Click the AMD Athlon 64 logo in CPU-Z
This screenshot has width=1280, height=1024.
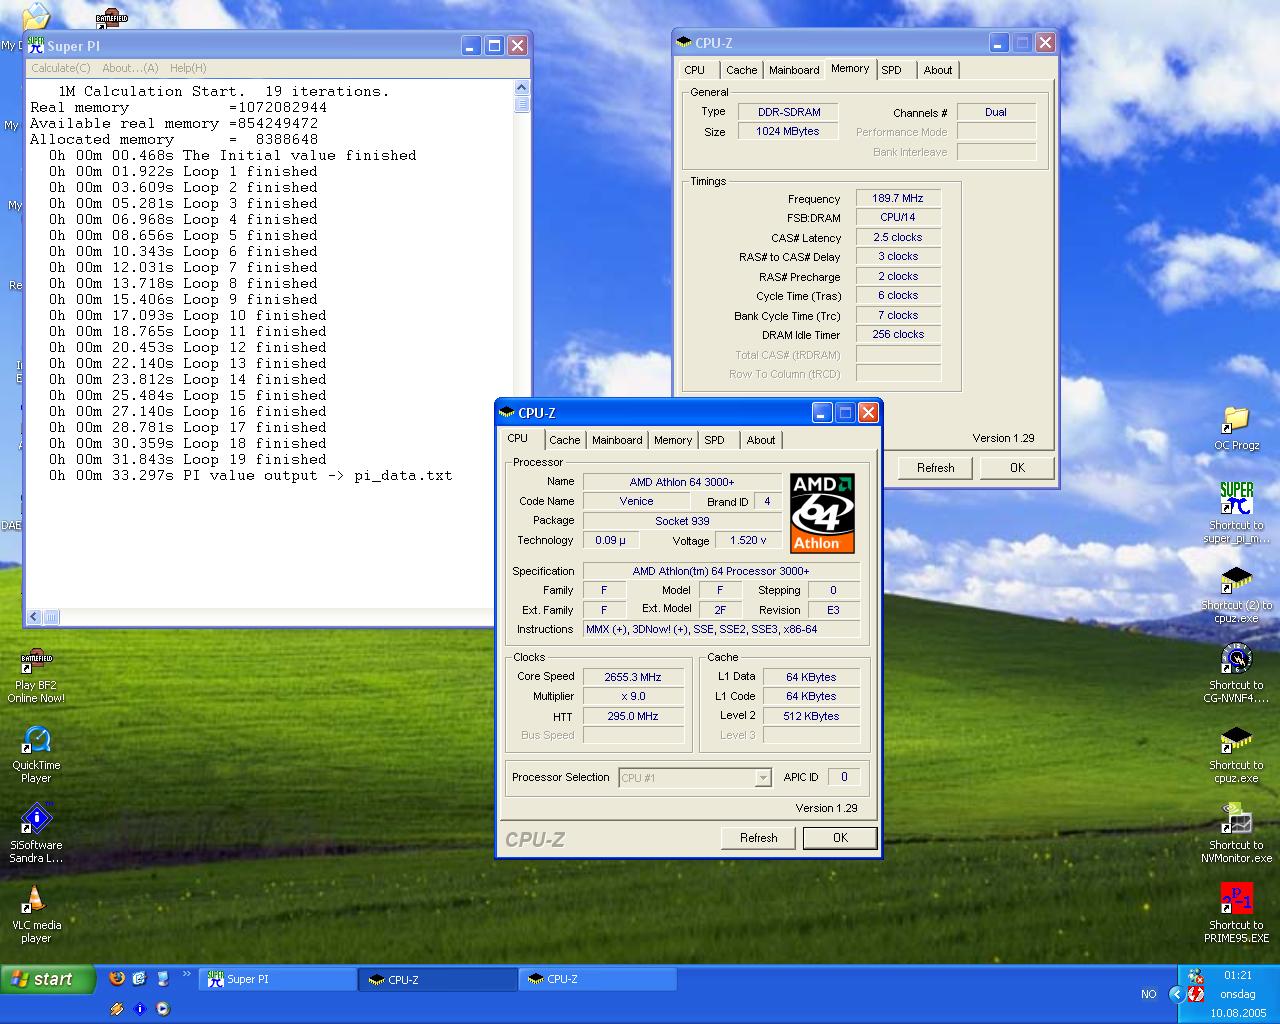click(822, 513)
